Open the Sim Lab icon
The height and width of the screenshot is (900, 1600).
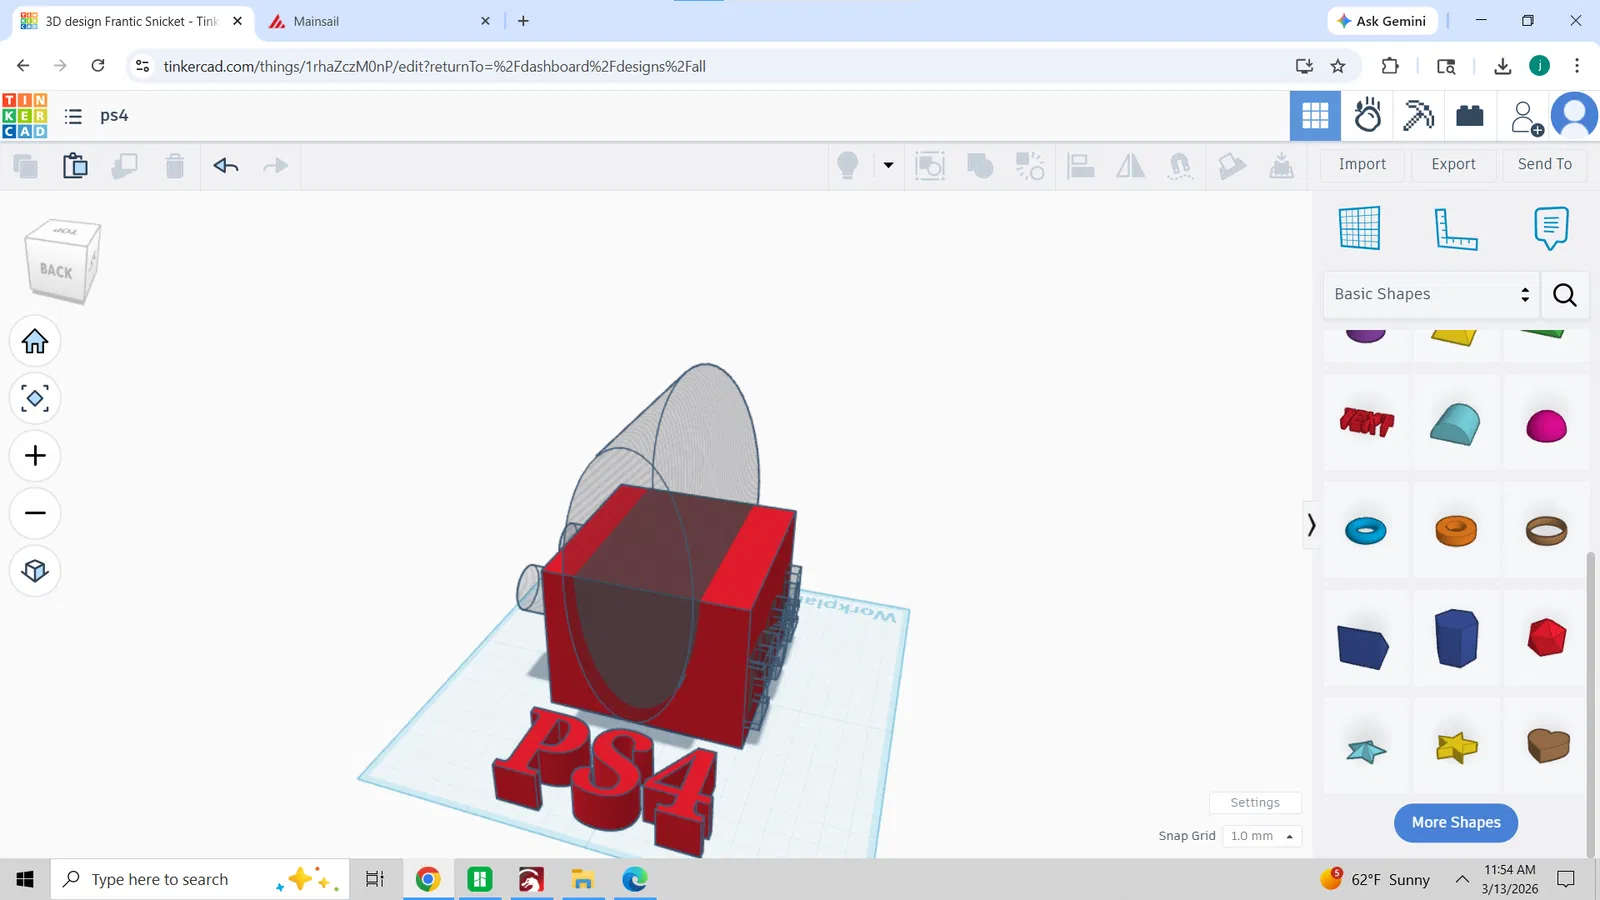tap(1367, 116)
